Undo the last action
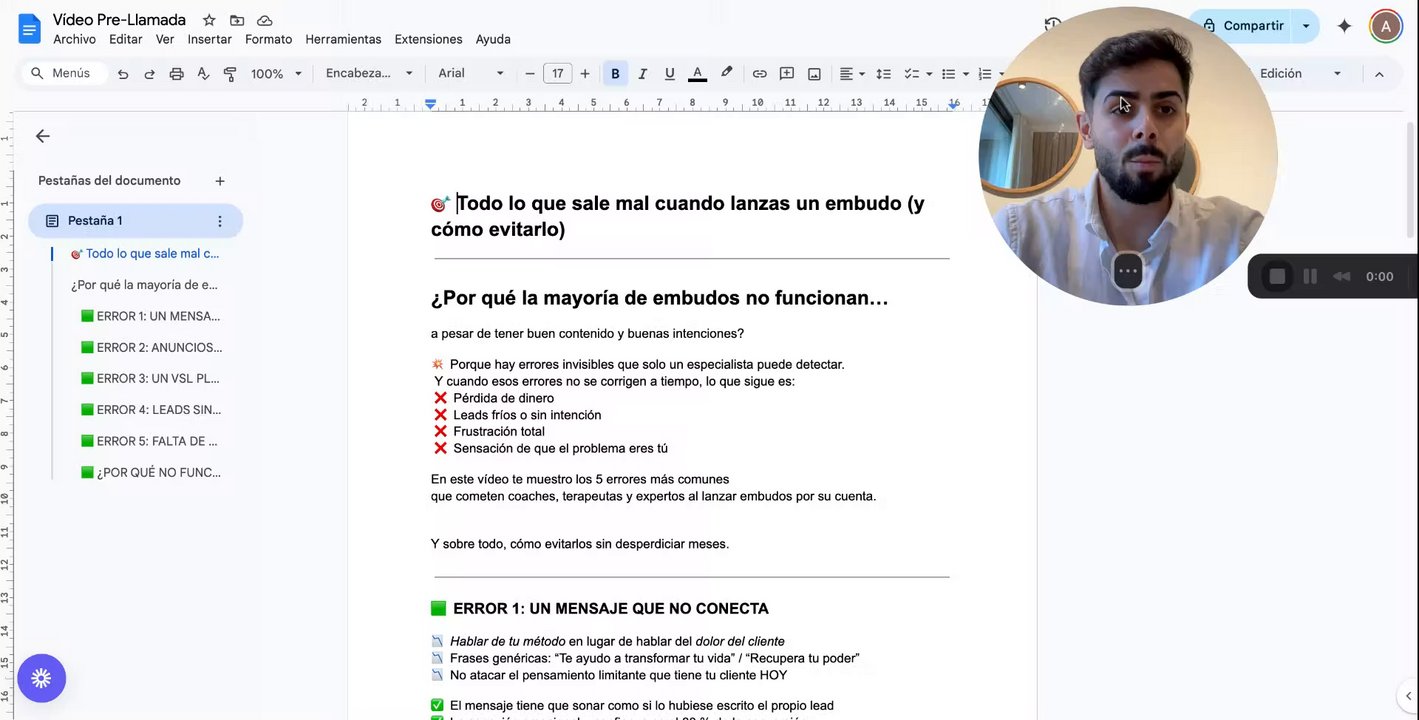This screenshot has height=720, width=1419. pyautogui.click(x=123, y=74)
